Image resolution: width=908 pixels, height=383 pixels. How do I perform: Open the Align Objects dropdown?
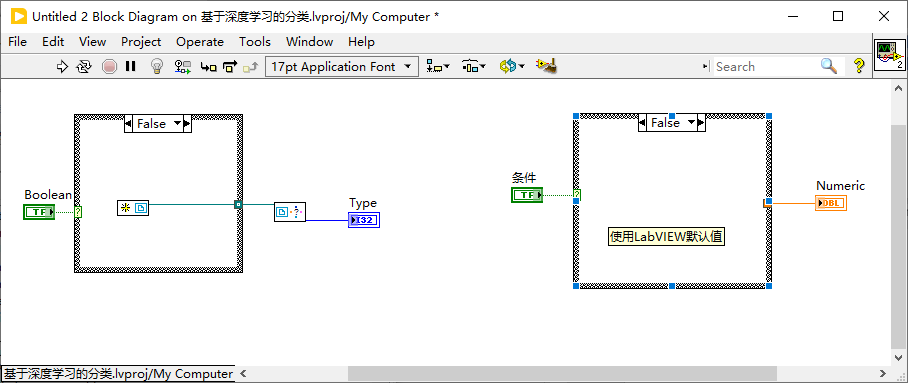[x=438, y=67]
